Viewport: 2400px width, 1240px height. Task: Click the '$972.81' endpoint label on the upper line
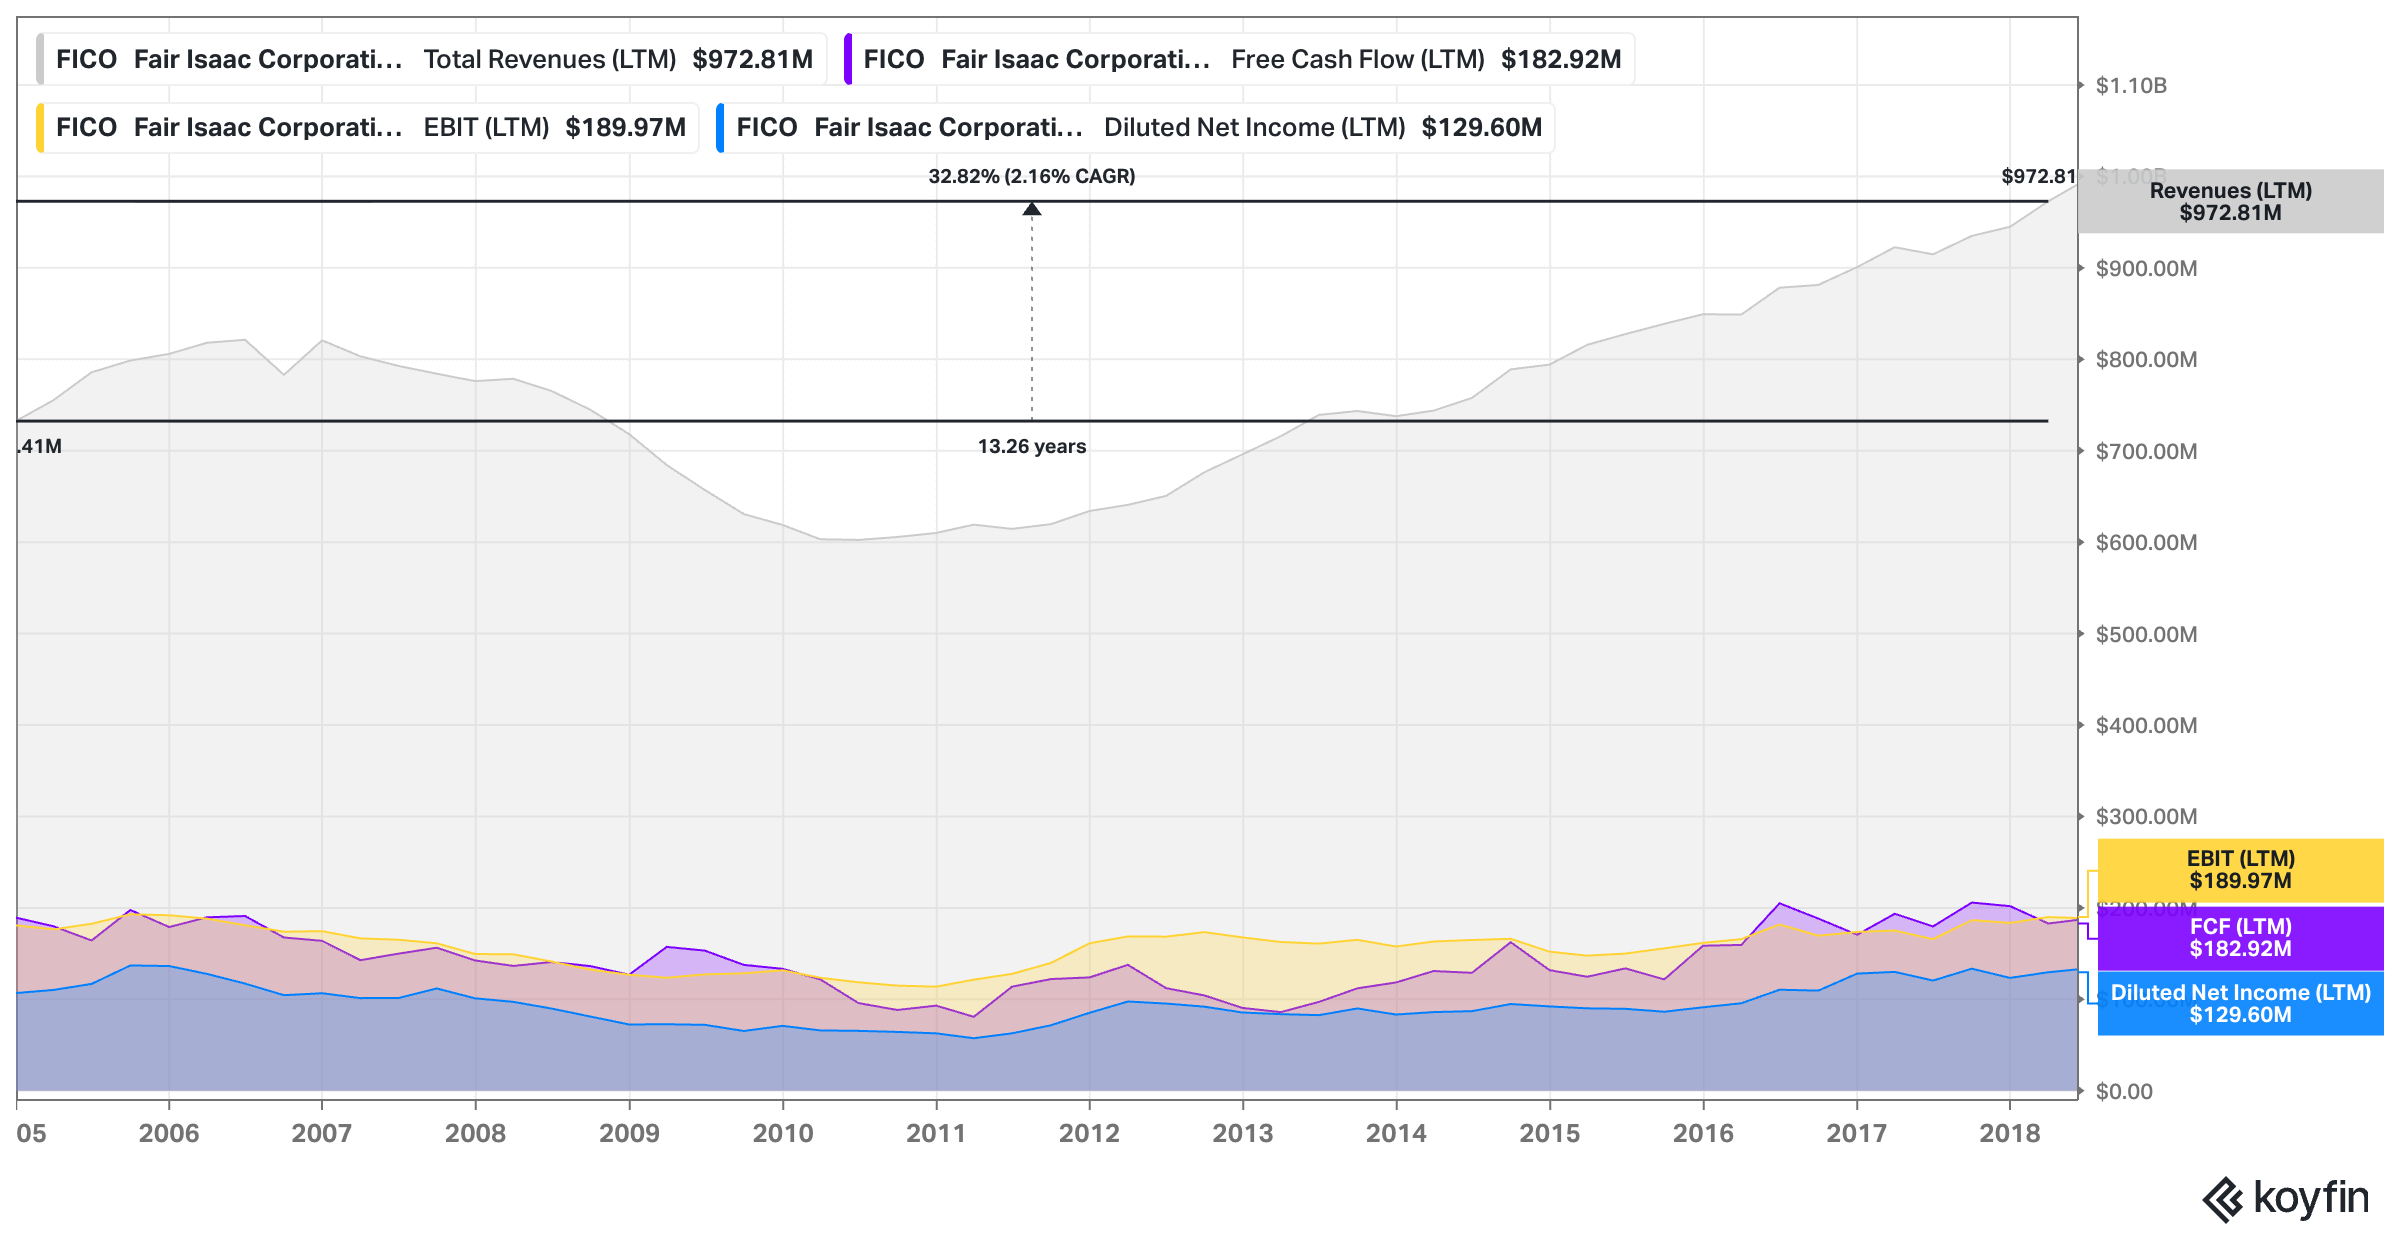[2038, 176]
